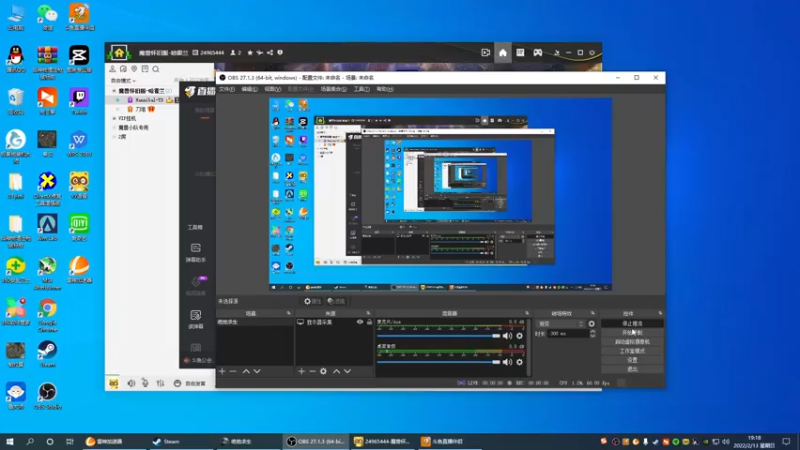The width and height of the screenshot is (800, 450).
Task: Click home icon in voice chat window header
Action: point(503,53)
